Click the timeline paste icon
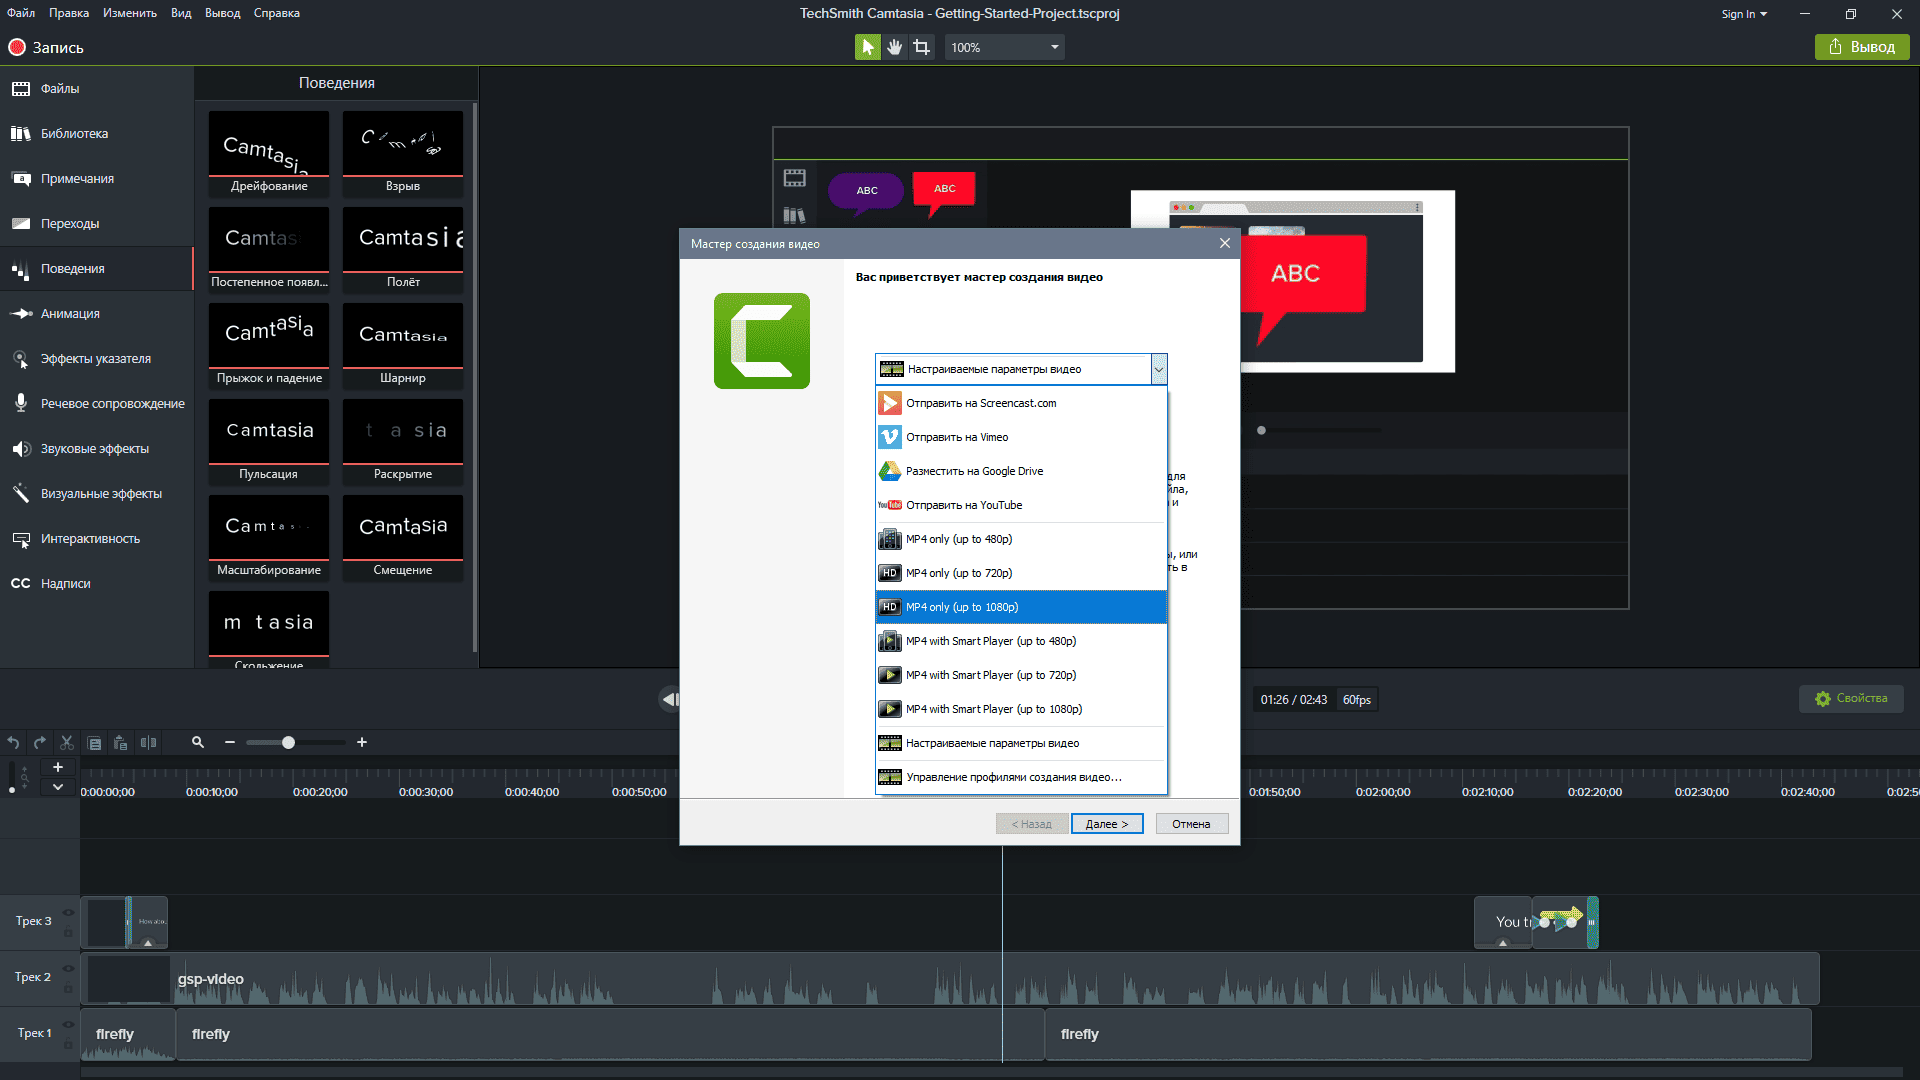This screenshot has width=1920, height=1080. pos(121,743)
